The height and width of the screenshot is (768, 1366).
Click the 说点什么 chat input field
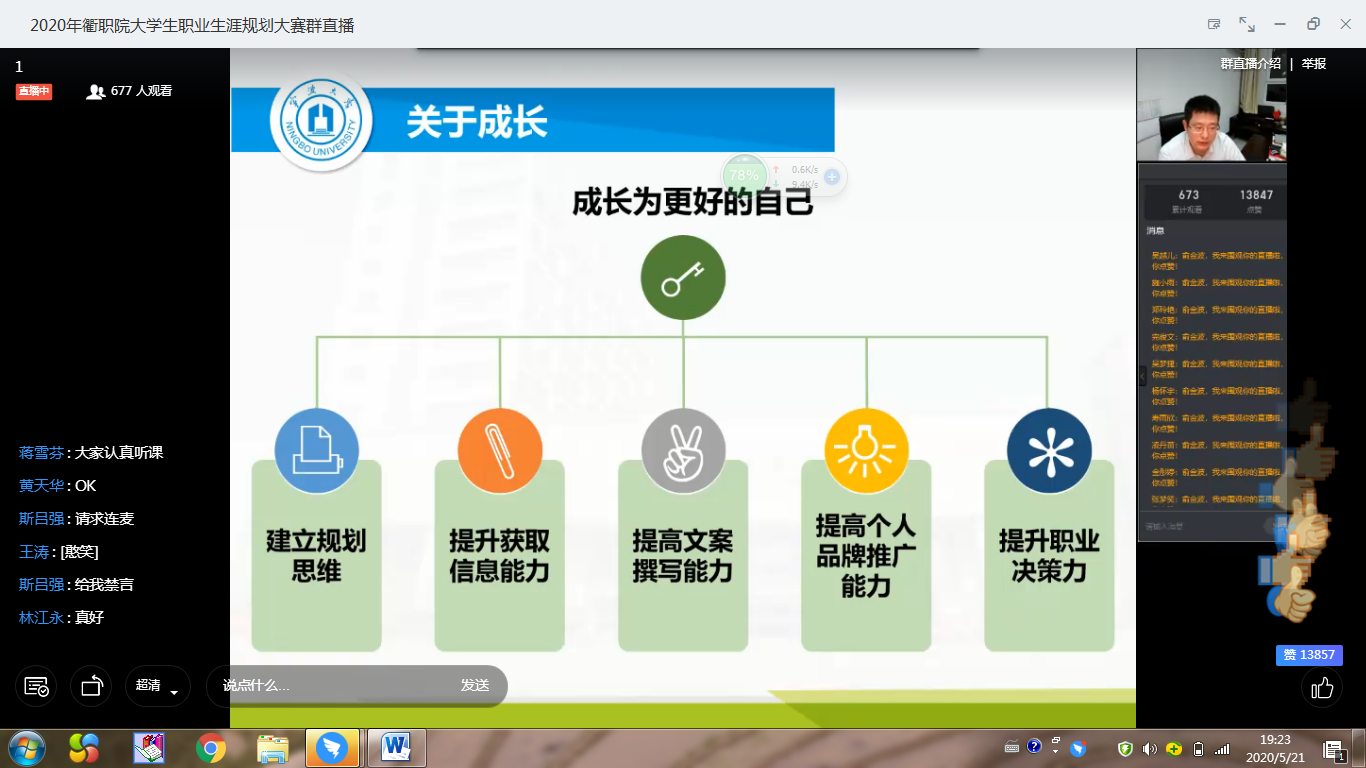(x=330, y=686)
